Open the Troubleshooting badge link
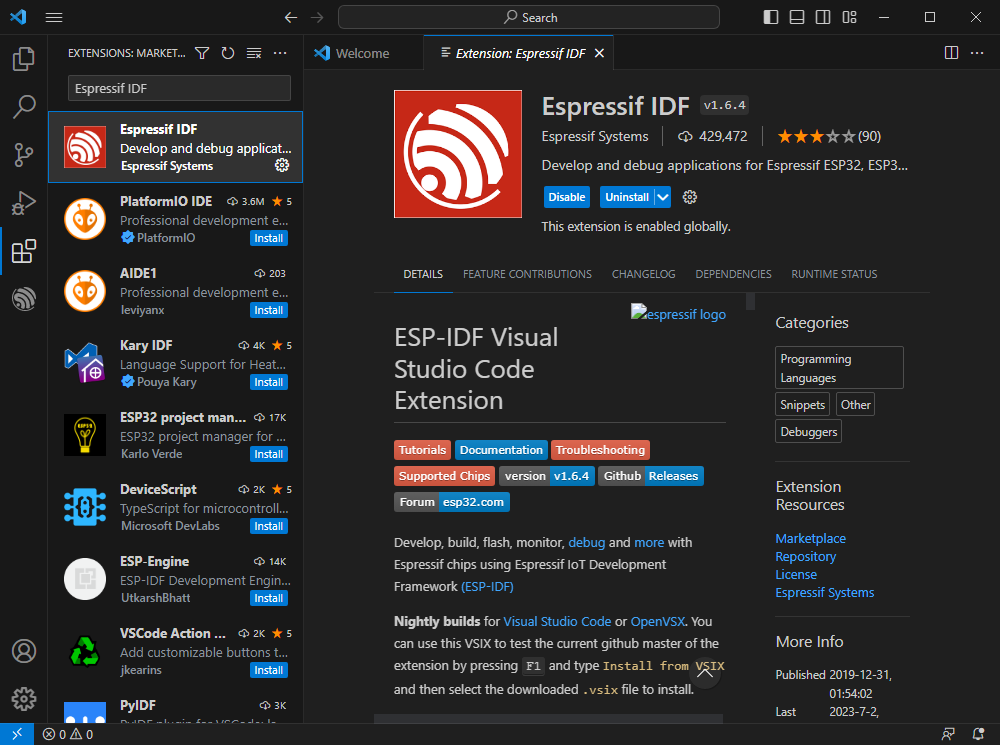 [600, 450]
